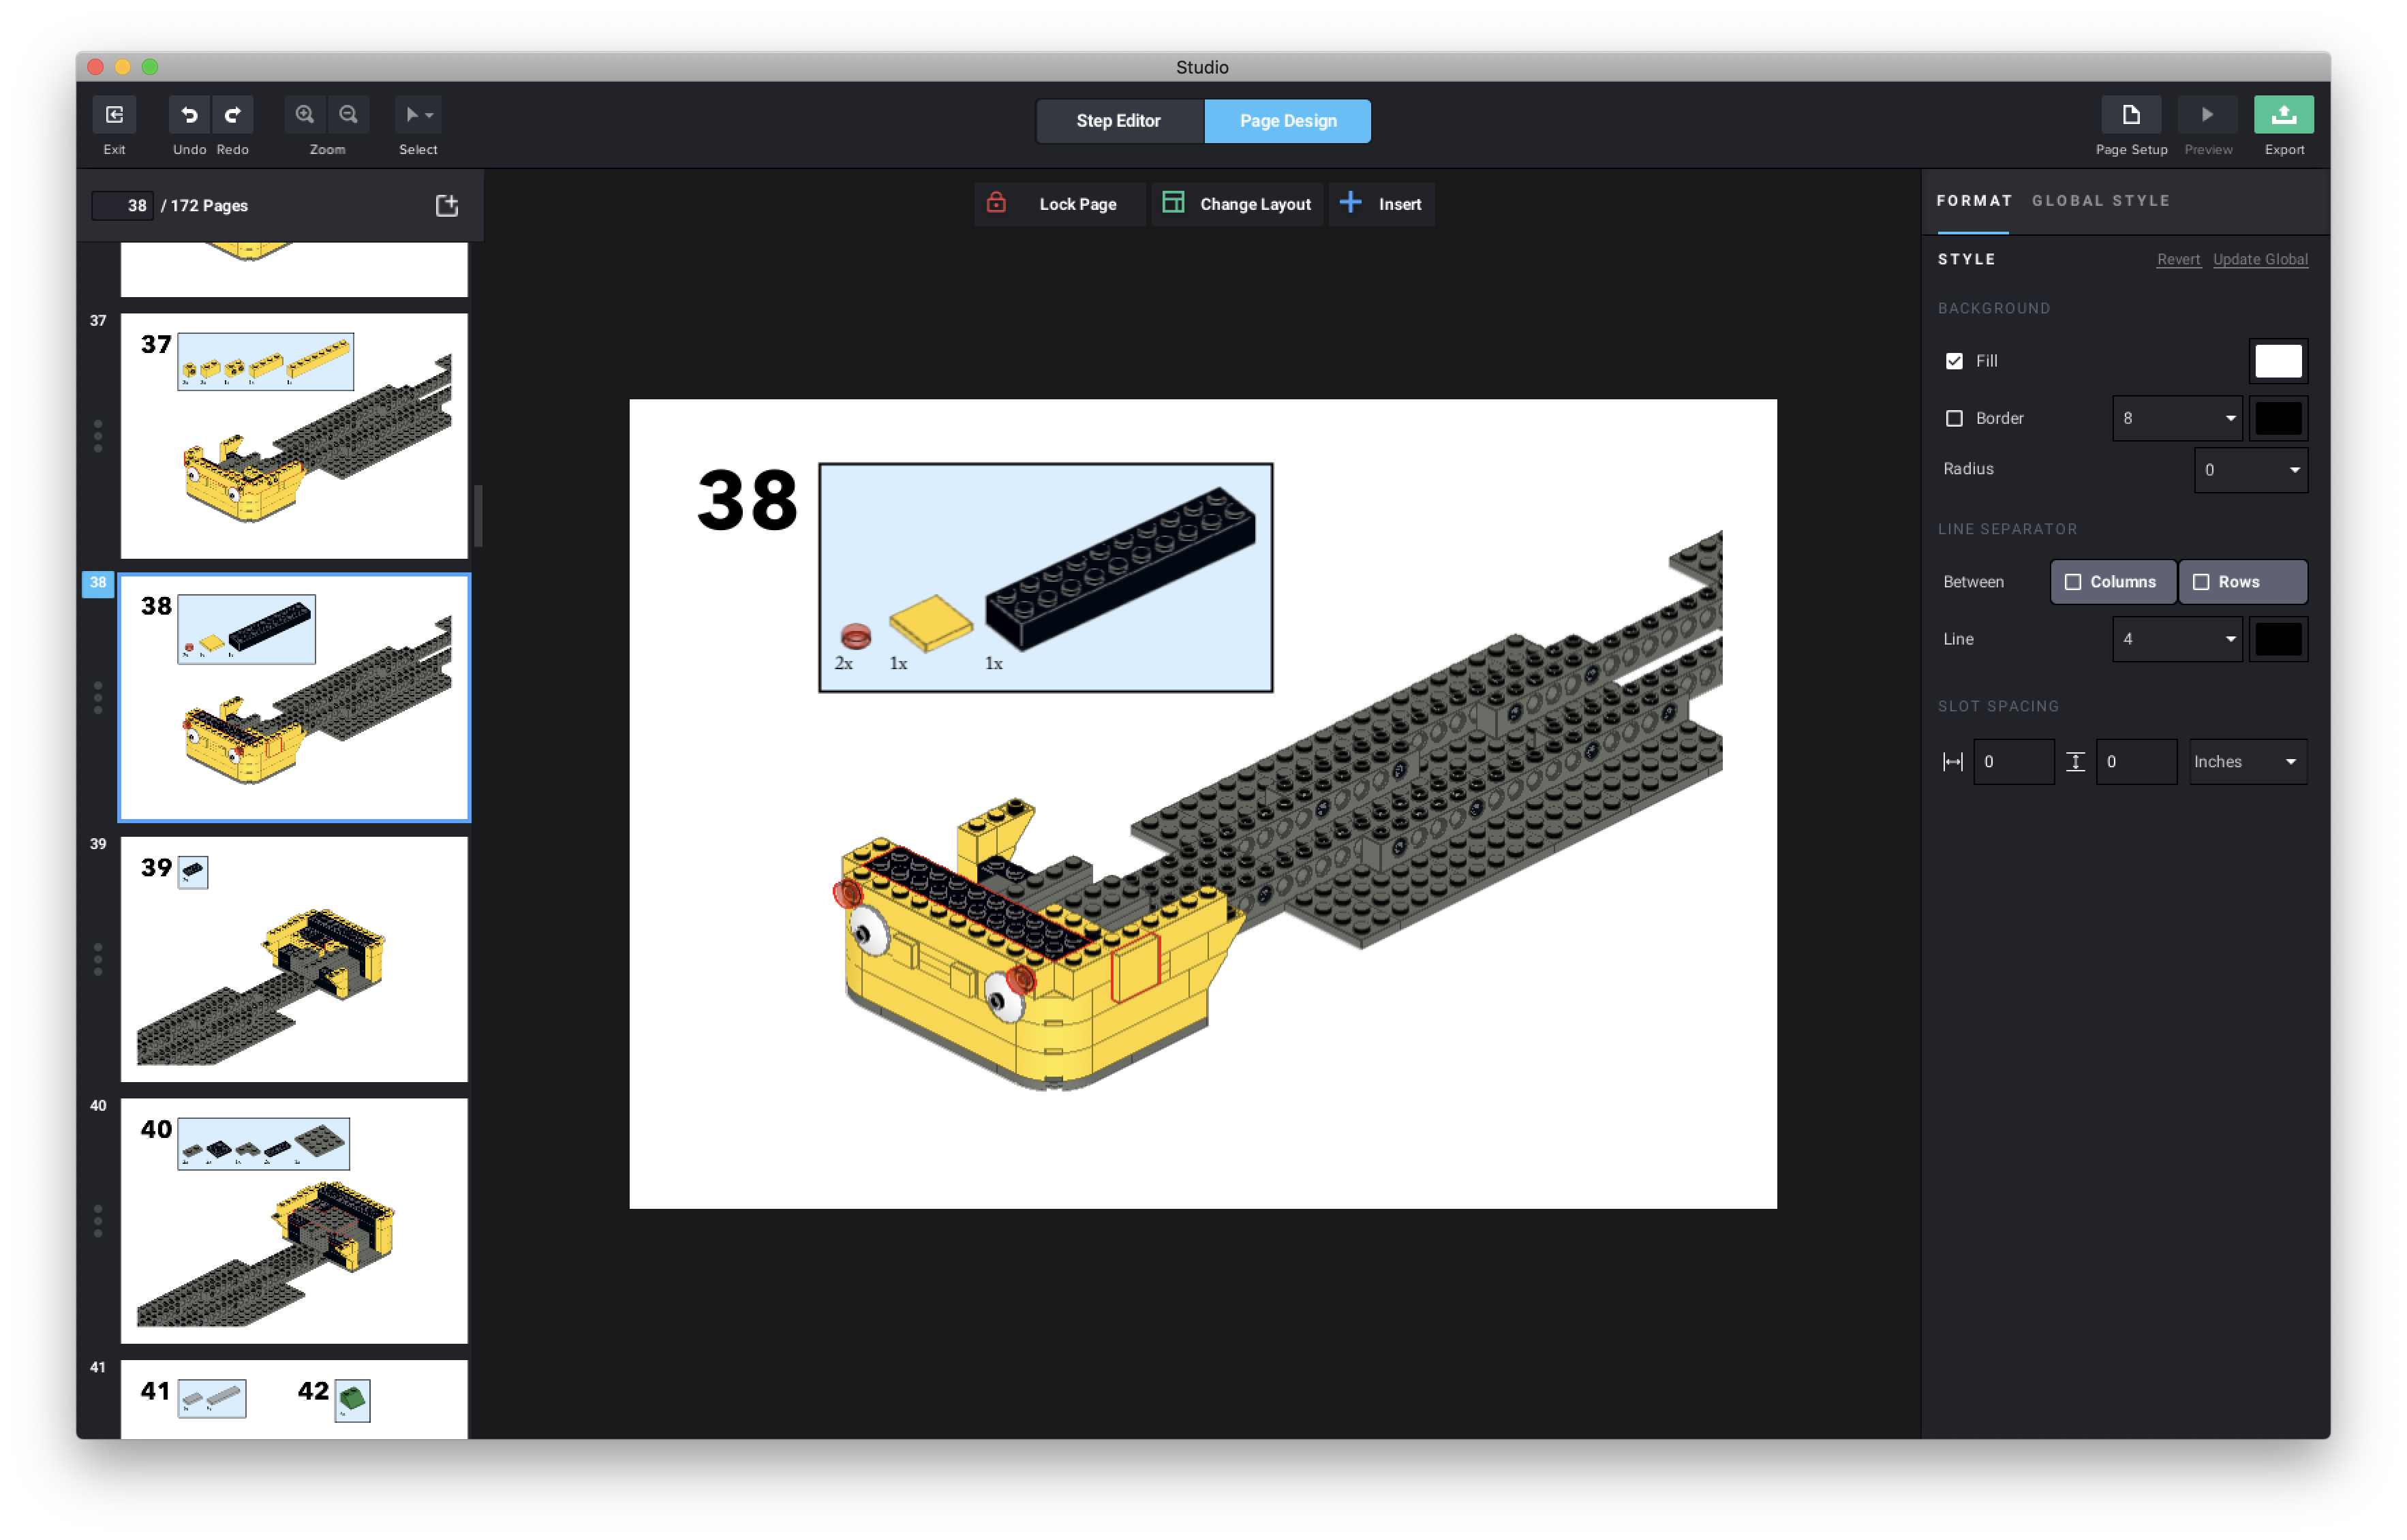This screenshot has width=2407, height=1540.
Task: Grab the drag handle beside page 40
Action: click(x=98, y=1221)
